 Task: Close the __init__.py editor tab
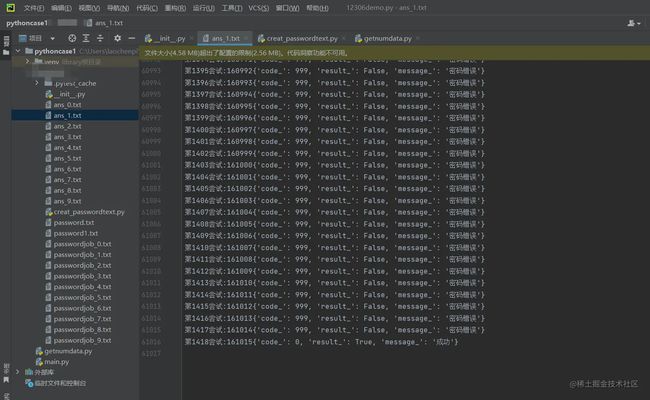click(x=192, y=39)
